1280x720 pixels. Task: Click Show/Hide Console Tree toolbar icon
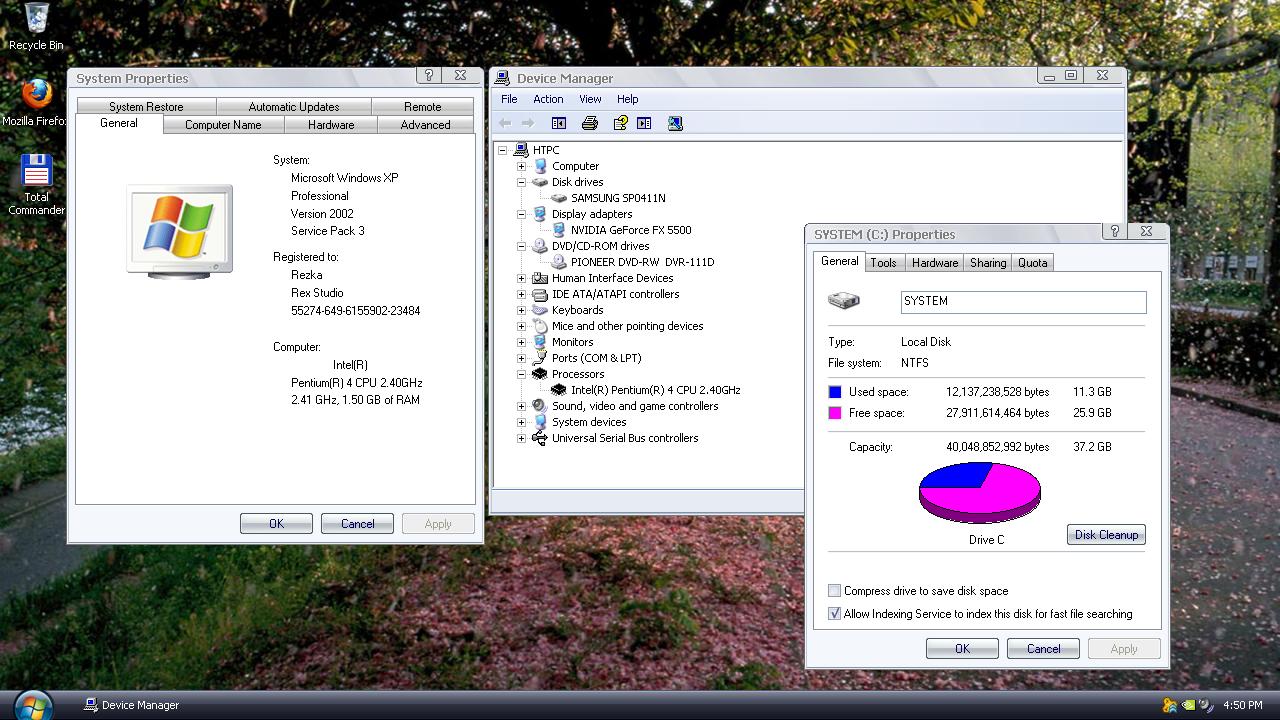tap(559, 123)
